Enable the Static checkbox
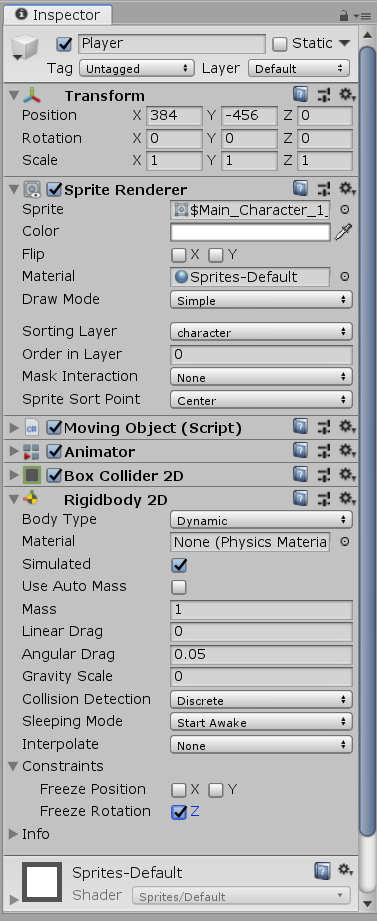The width and height of the screenshot is (377, 921). coord(280,43)
